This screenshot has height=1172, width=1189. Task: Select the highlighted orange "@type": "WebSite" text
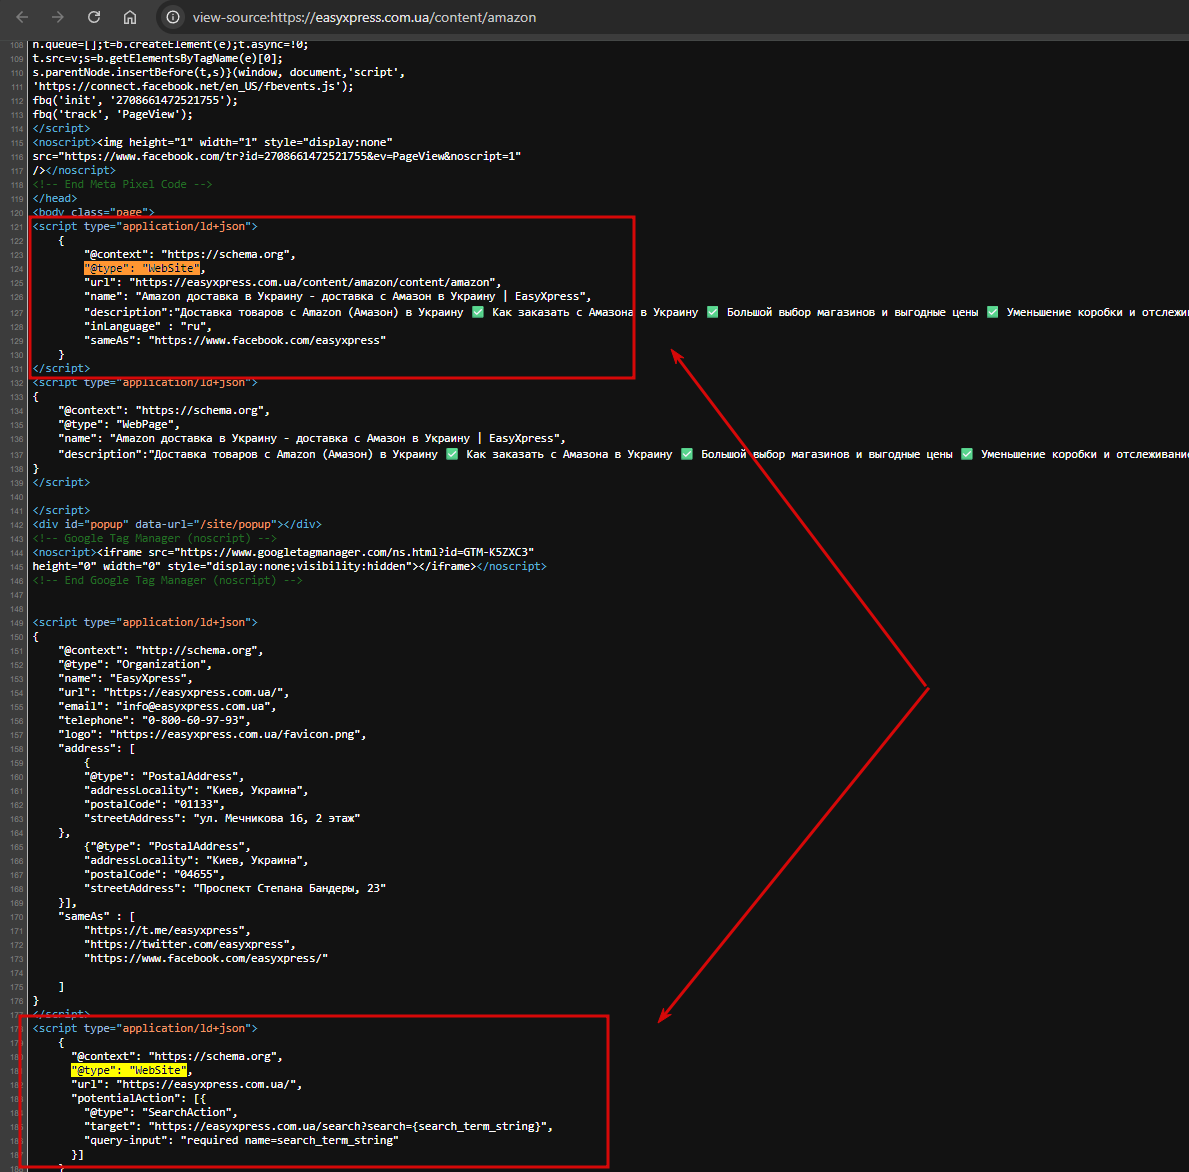pyautogui.click(x=142, y=268)
